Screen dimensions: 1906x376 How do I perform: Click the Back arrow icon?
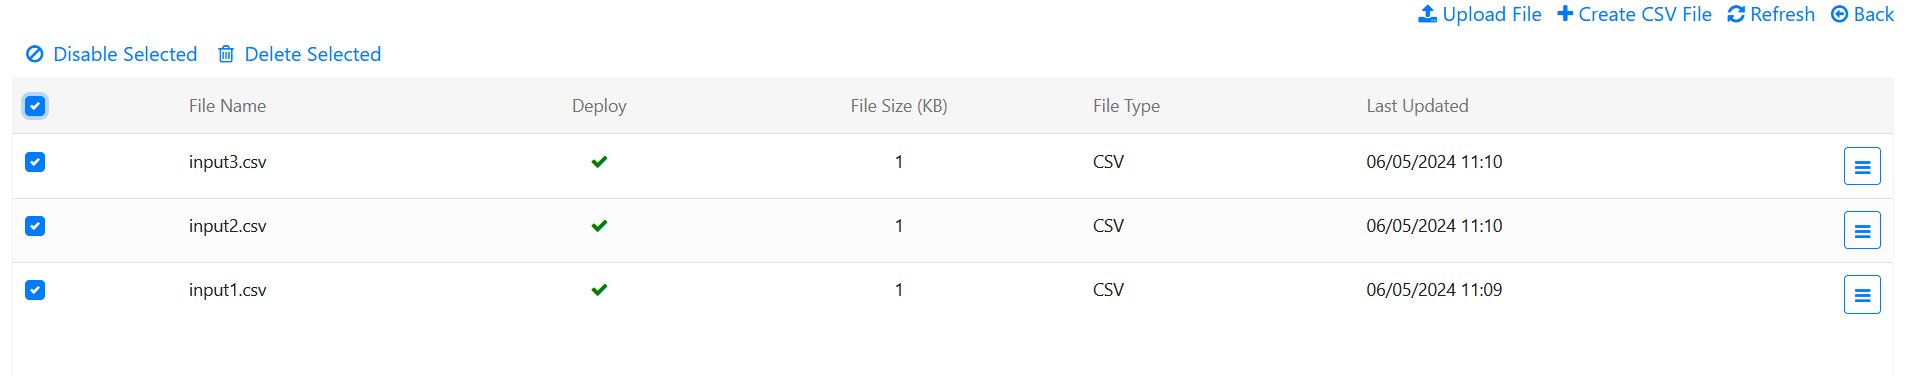(1839, 14)
